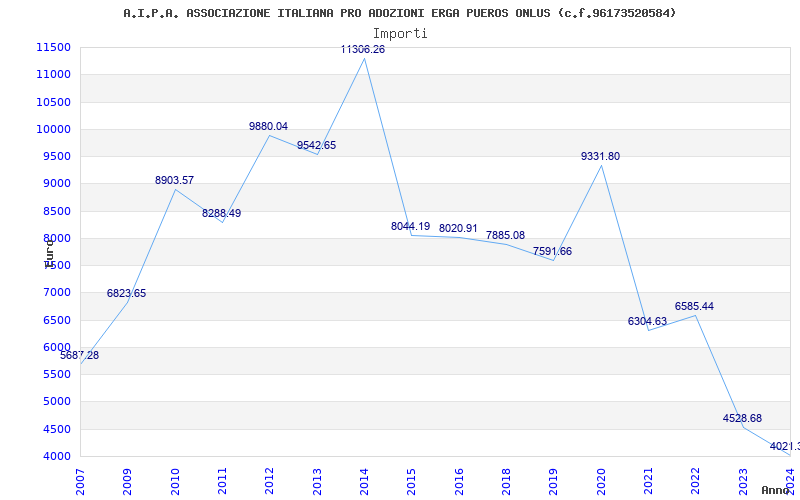The height and width of the screenshot is (500, 800).
Task: Click the 2009 x-axis year label
Action: click(128, 481)
